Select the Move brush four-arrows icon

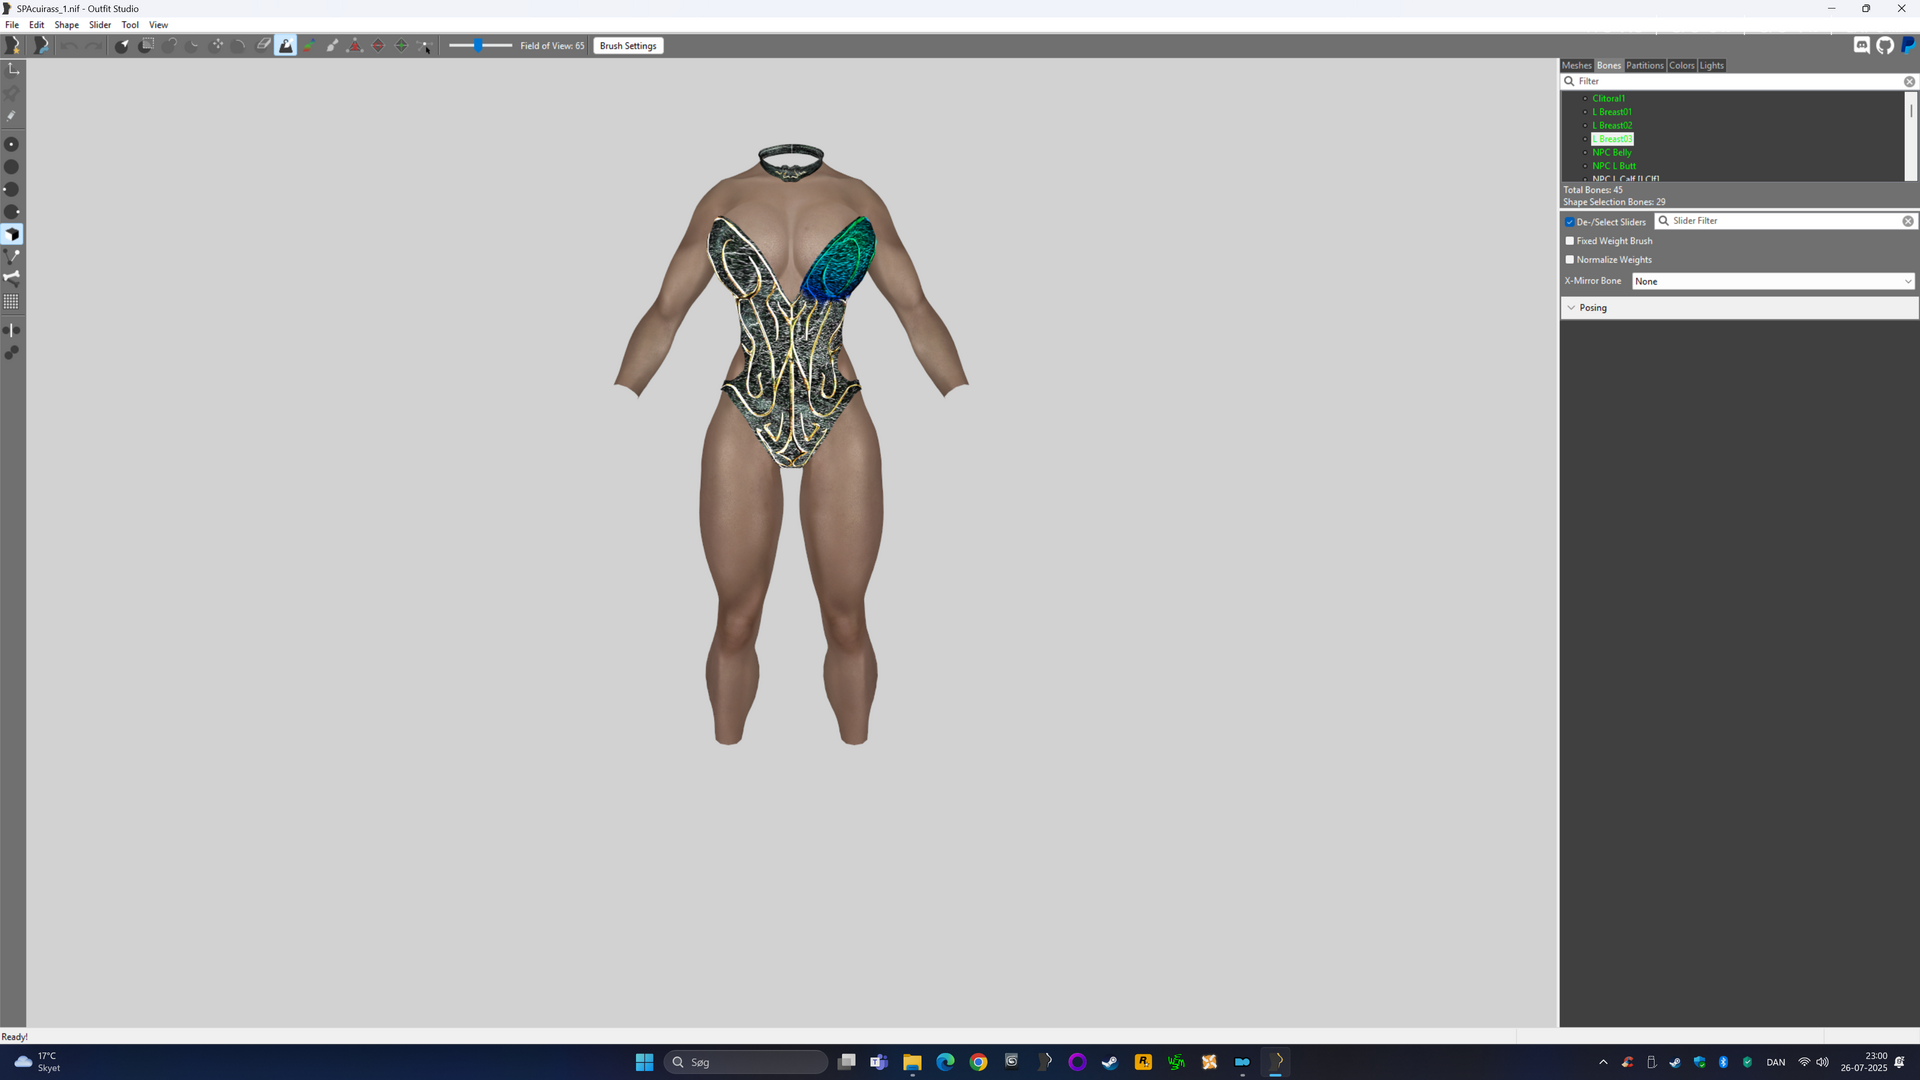coord(216,46)
